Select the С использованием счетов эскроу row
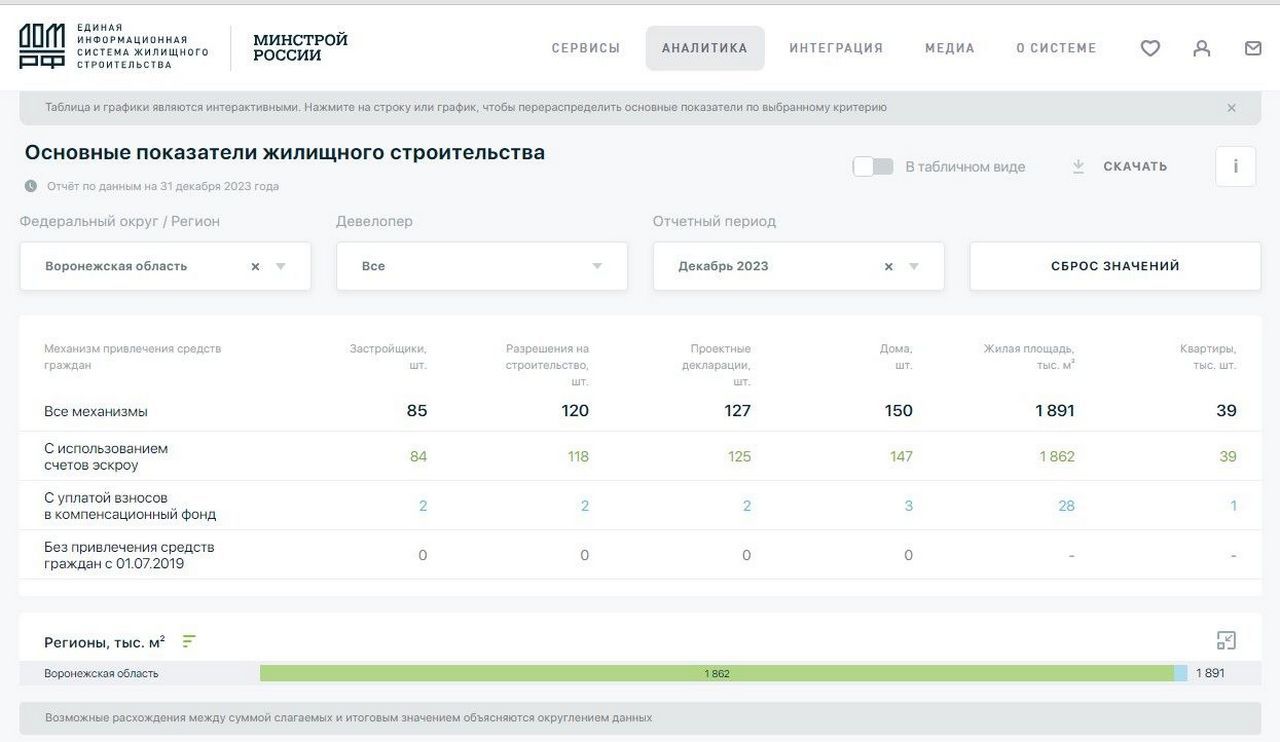Viewport: 1280px width, 742px height. coord(640,456)
